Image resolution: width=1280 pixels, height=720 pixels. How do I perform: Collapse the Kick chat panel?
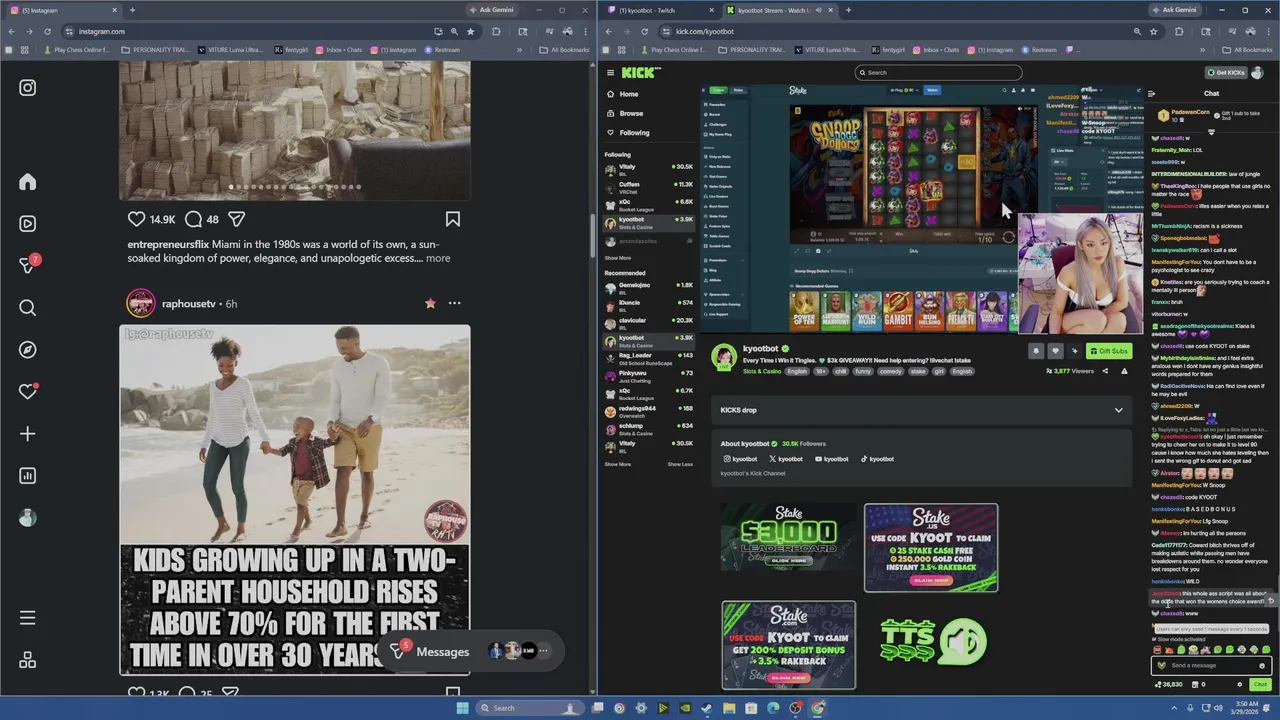point(1152,93)
